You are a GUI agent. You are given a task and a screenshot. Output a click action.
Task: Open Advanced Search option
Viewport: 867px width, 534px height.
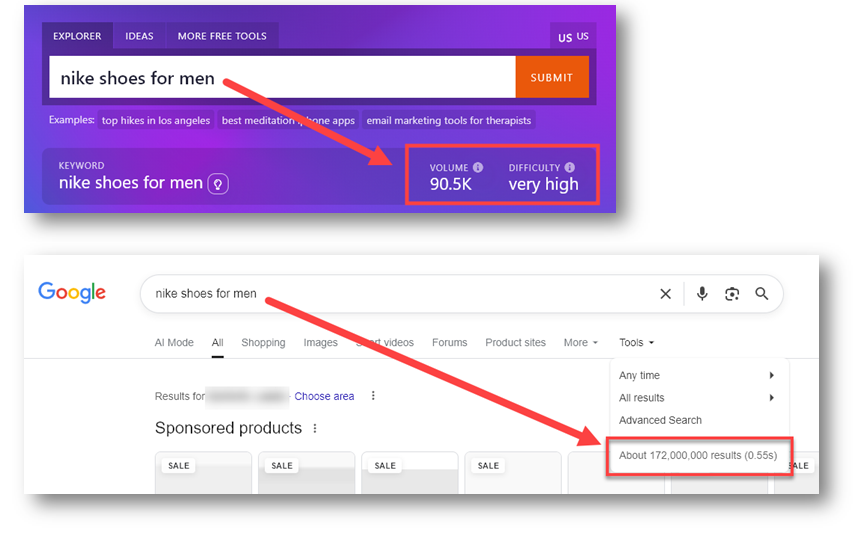pyautogui.click(x=660, y=420)
